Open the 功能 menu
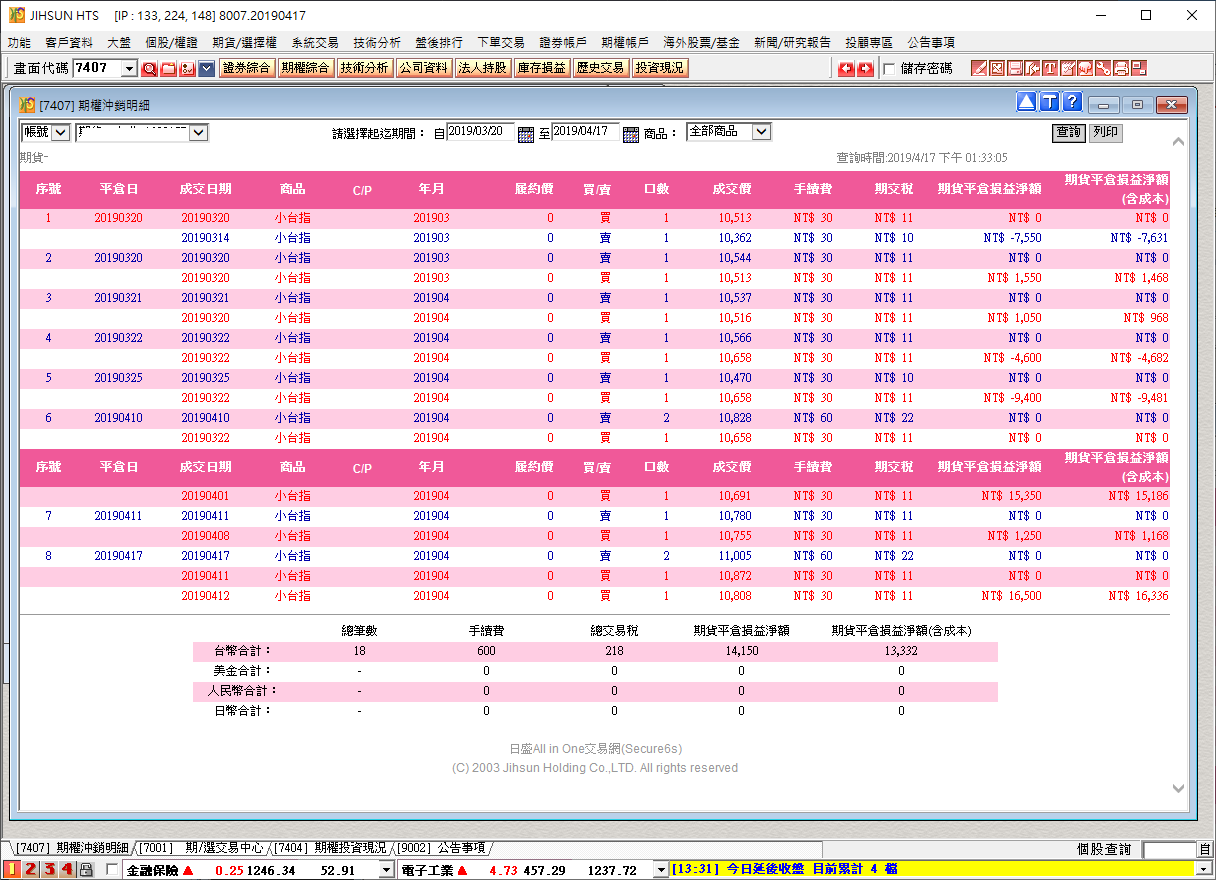The image size is (1216, 880). click(19, 43)
